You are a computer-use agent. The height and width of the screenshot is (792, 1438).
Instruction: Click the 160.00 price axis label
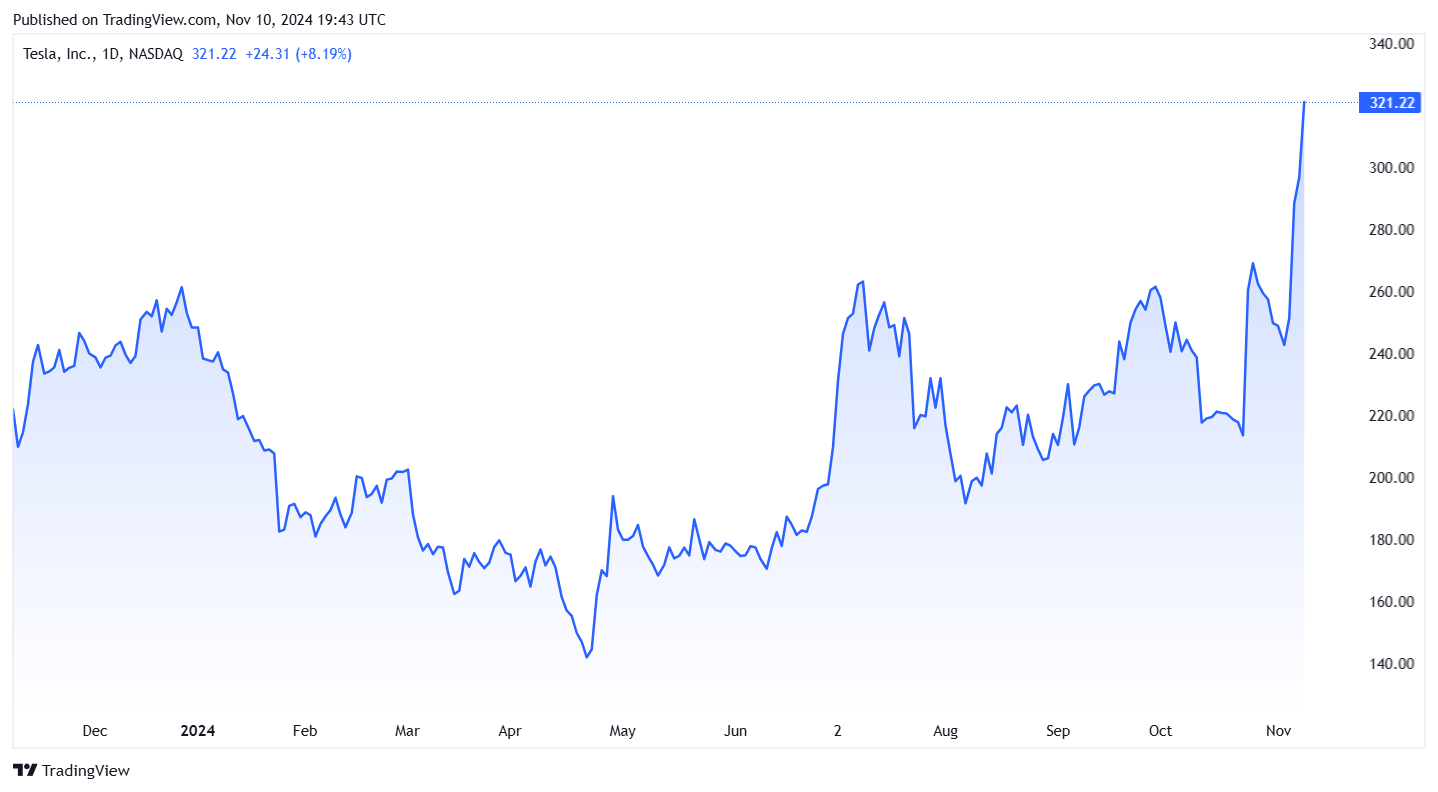(x=1391, y=602)
